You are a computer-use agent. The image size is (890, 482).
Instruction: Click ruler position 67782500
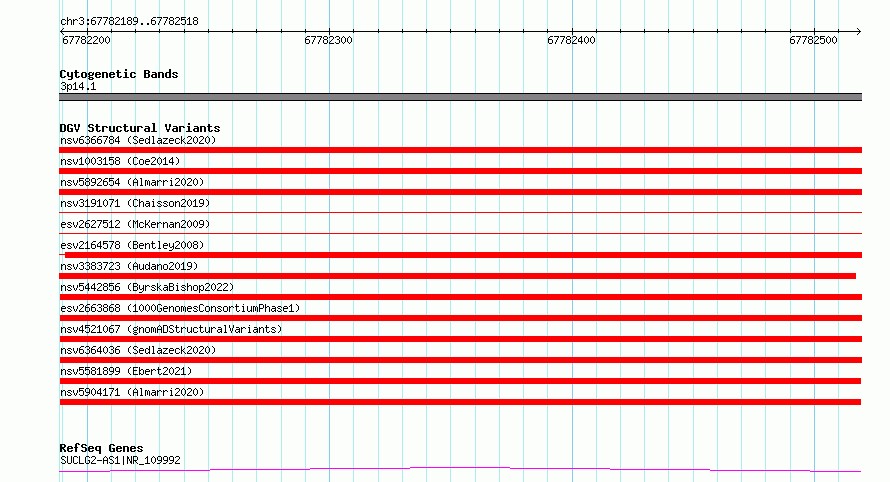(813, 40)
